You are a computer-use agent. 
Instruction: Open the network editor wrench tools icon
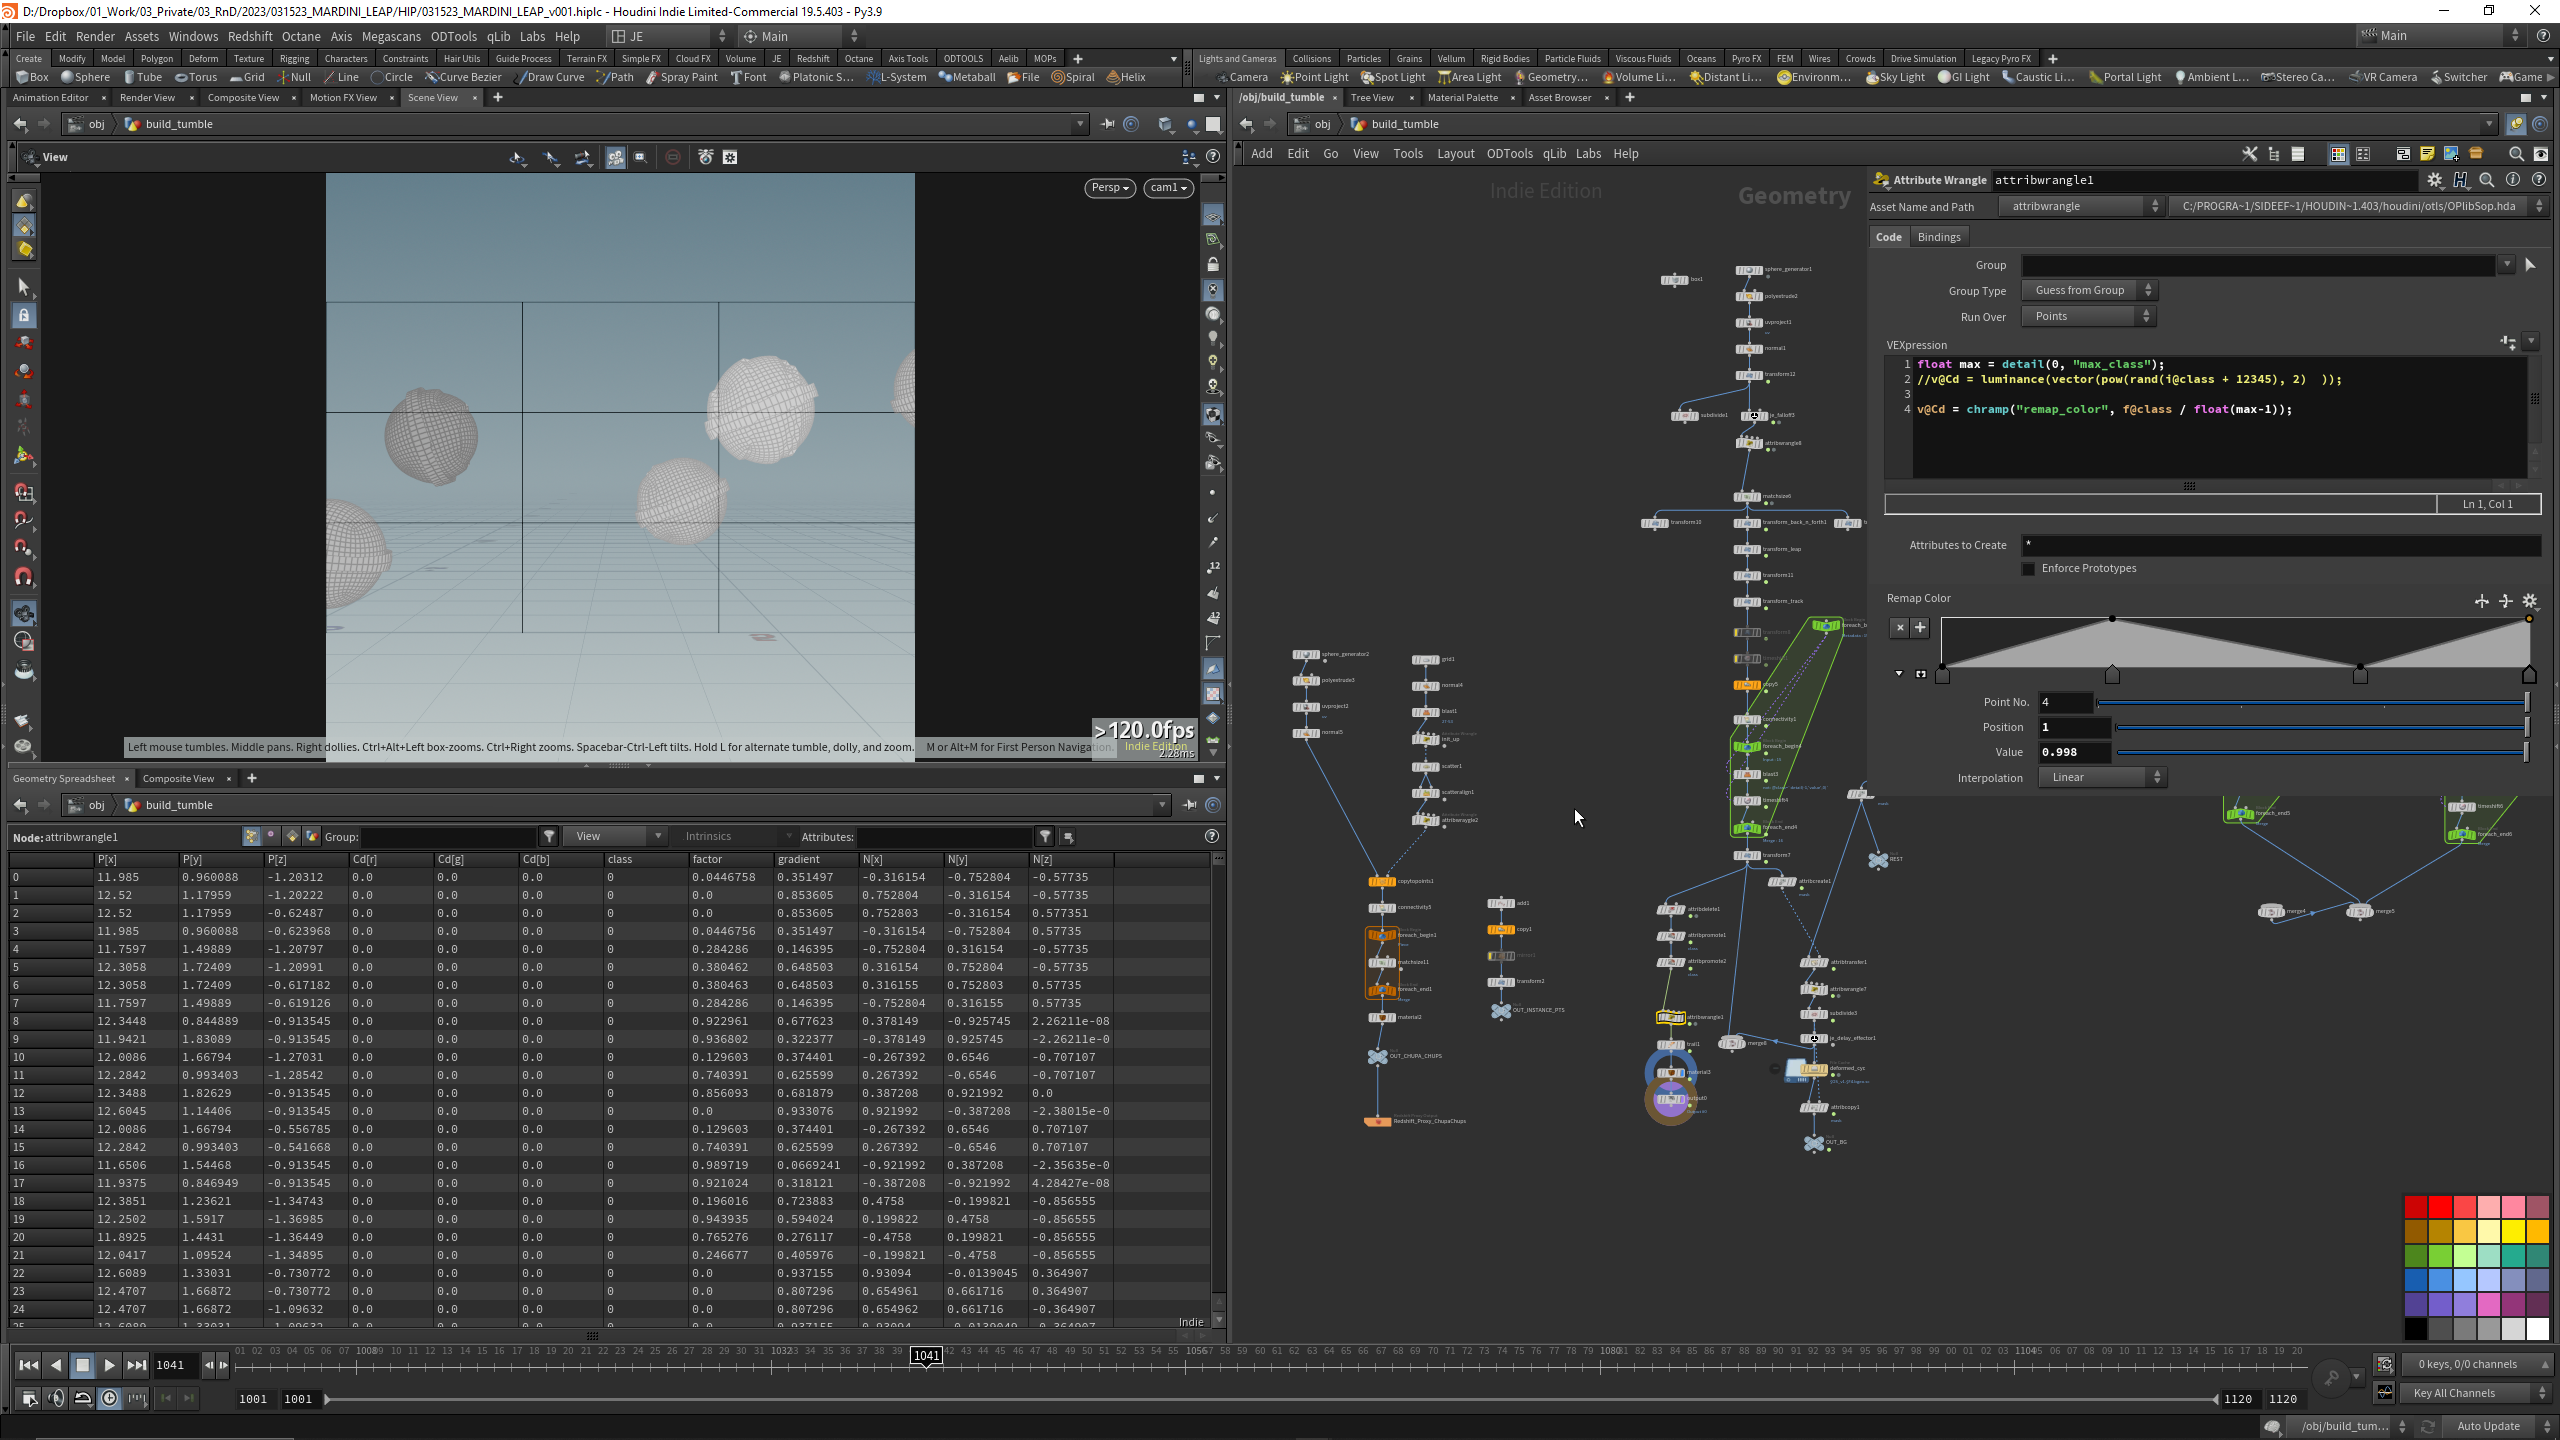pyautogui.click(x=2250, y=154)
